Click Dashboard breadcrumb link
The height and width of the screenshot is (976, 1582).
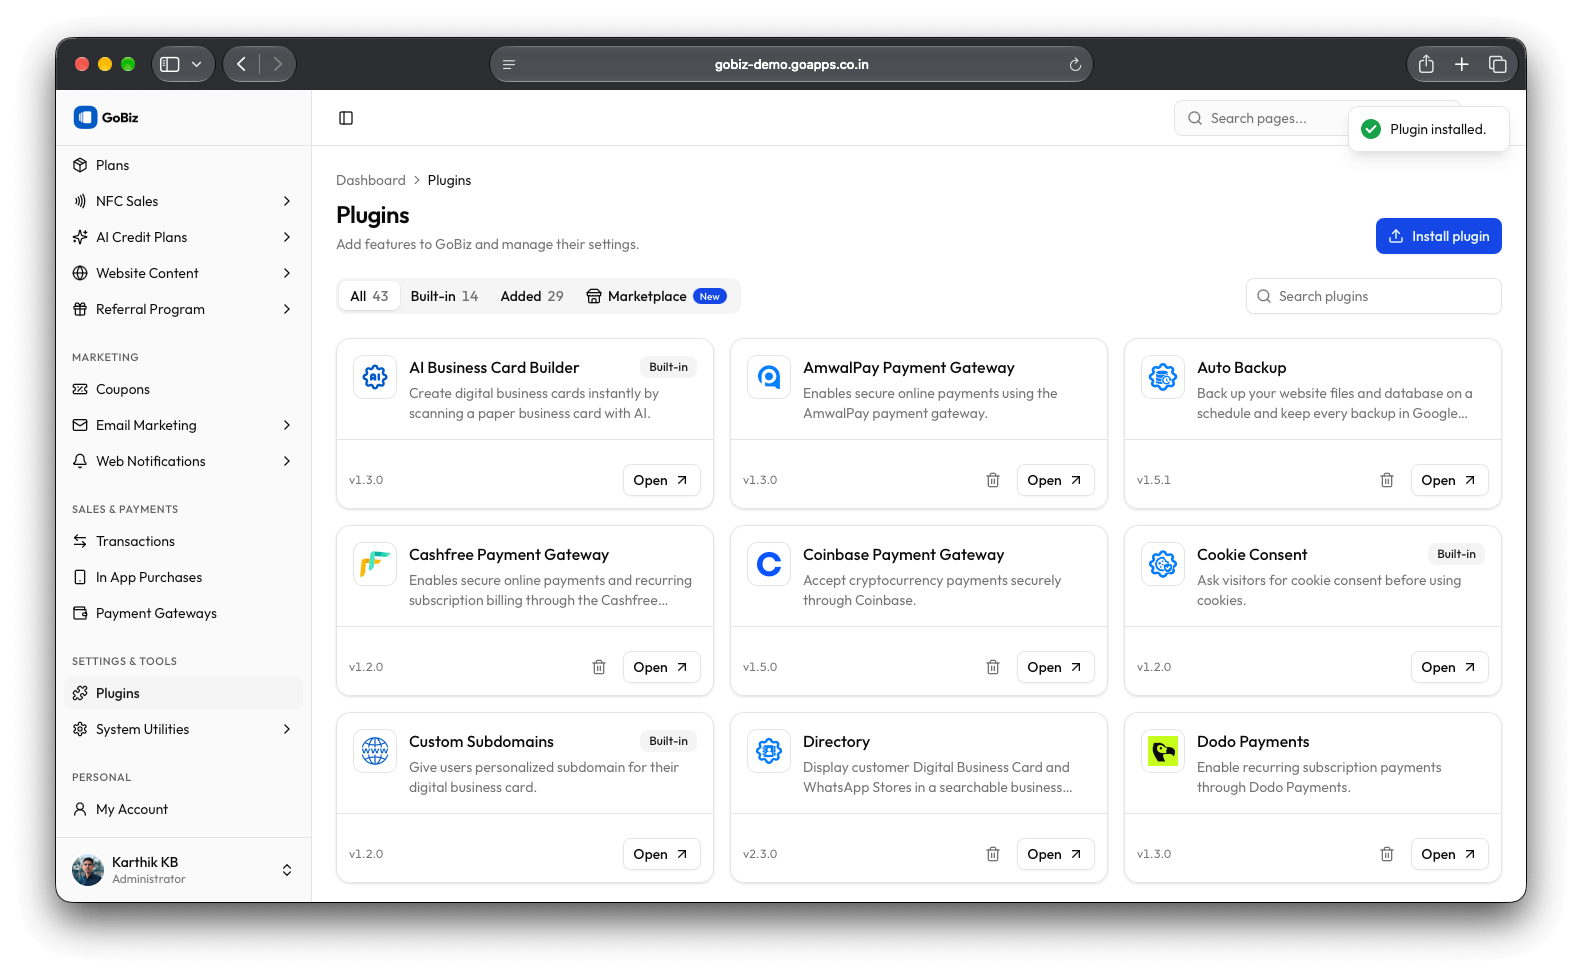pos(371,180)
